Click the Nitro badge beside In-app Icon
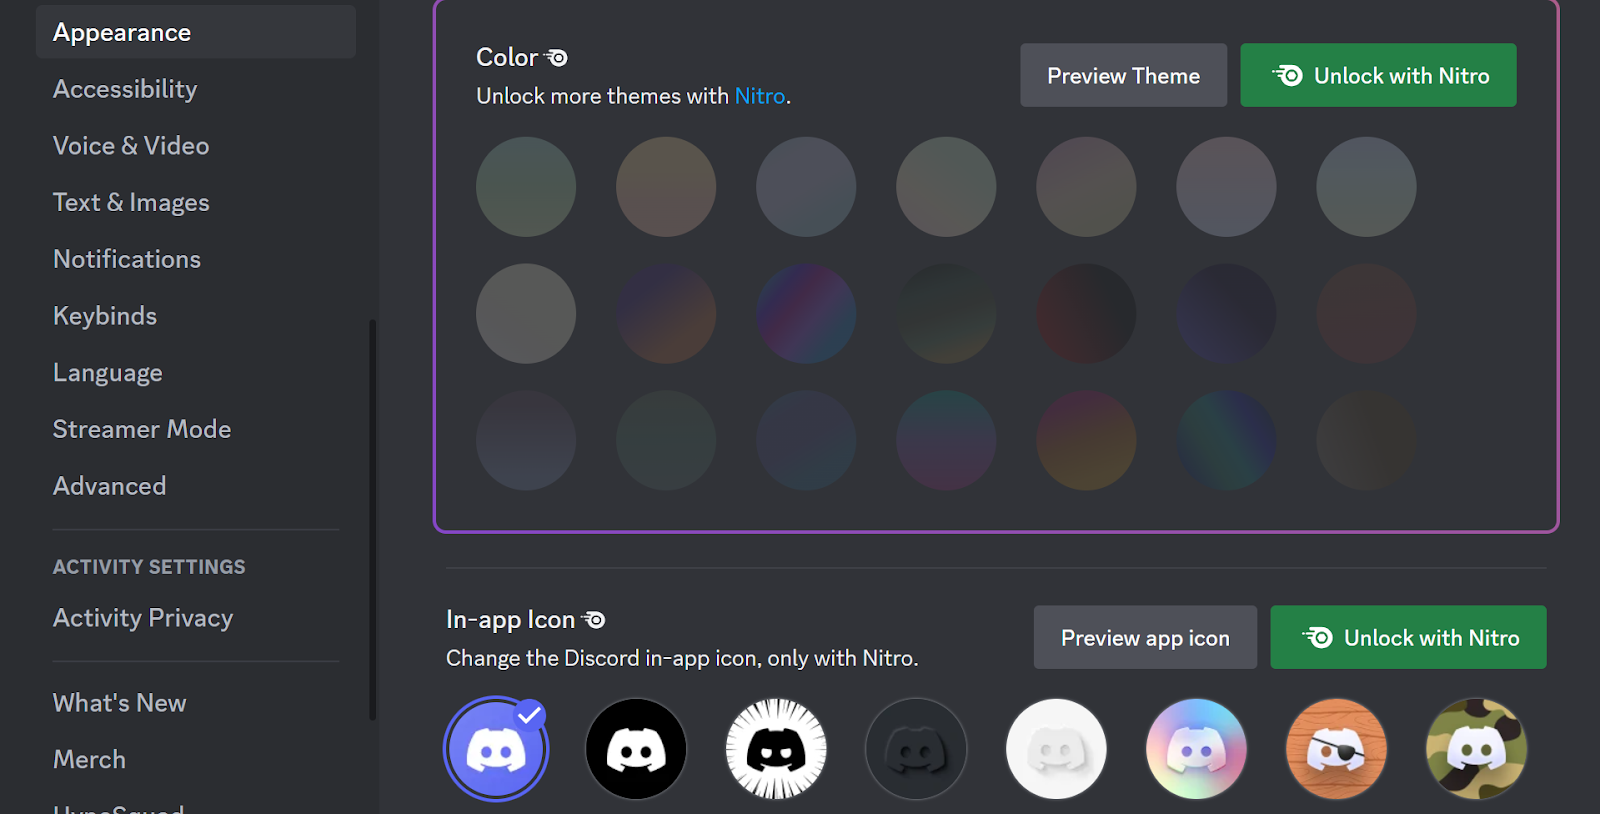Image resolution: width=1600 pixels, height=814 pixels. (x=594, y=620)
